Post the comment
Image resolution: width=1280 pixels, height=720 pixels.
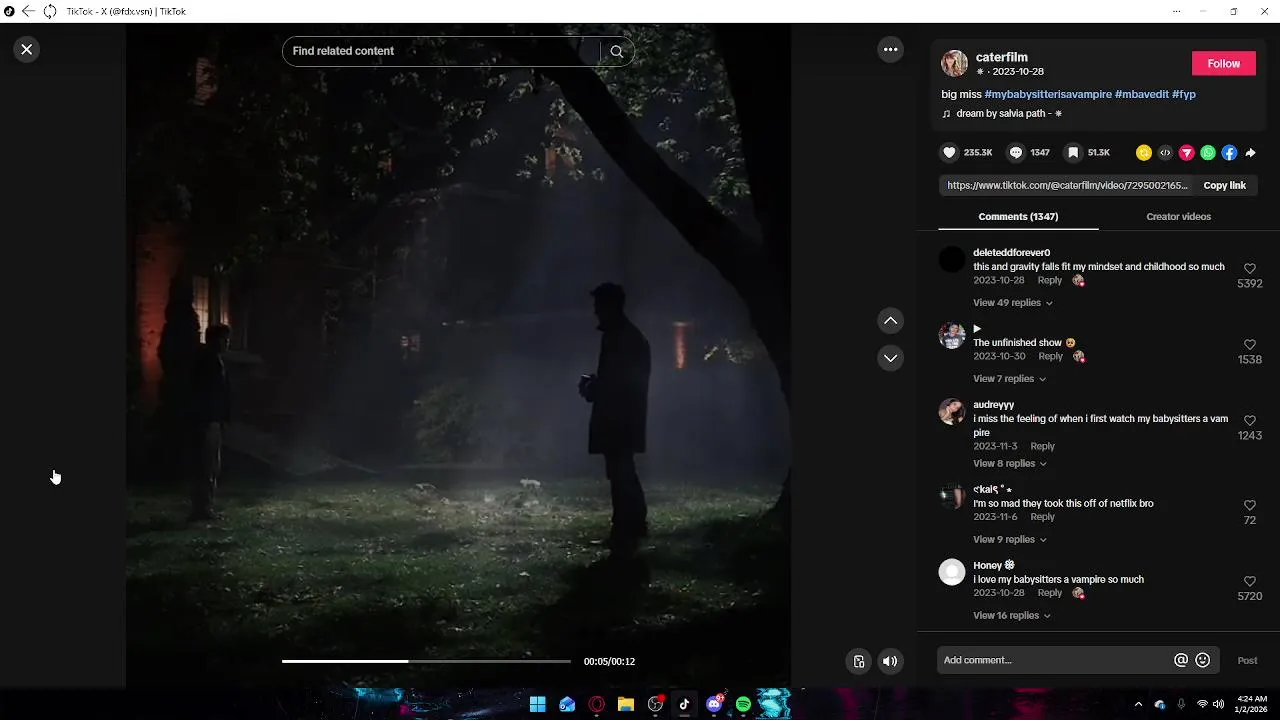1247,660
